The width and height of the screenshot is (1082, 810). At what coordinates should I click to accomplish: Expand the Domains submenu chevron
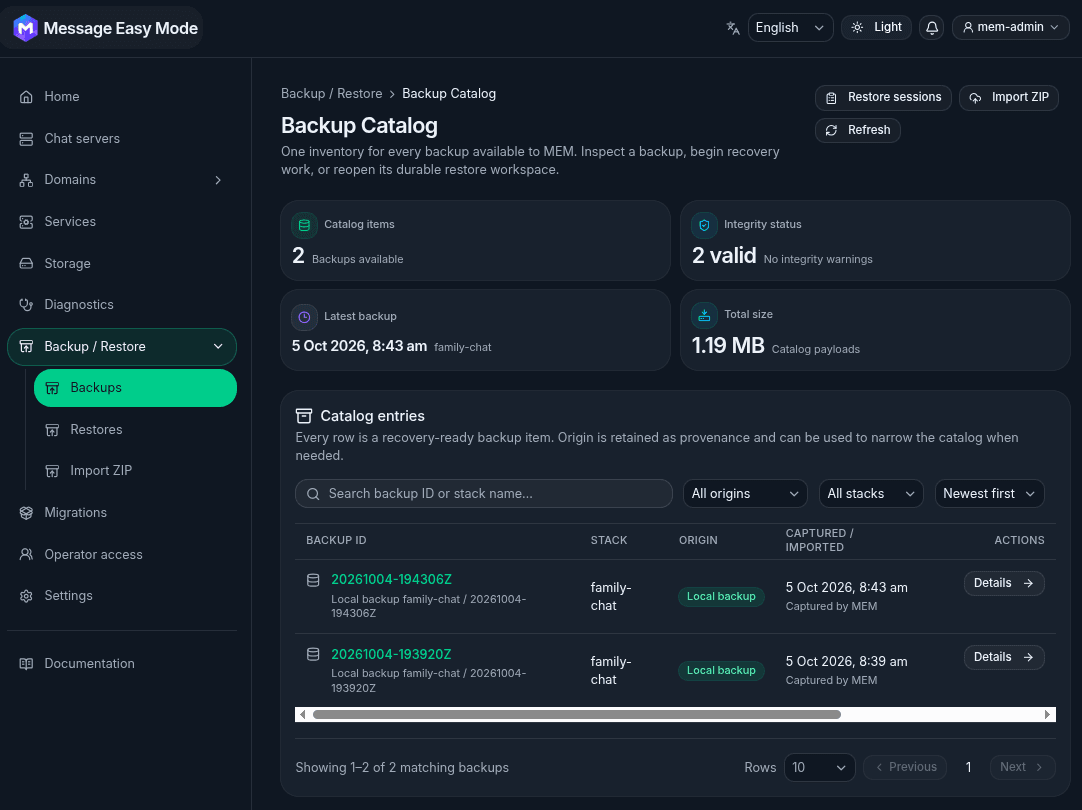[x=218, y=180]
